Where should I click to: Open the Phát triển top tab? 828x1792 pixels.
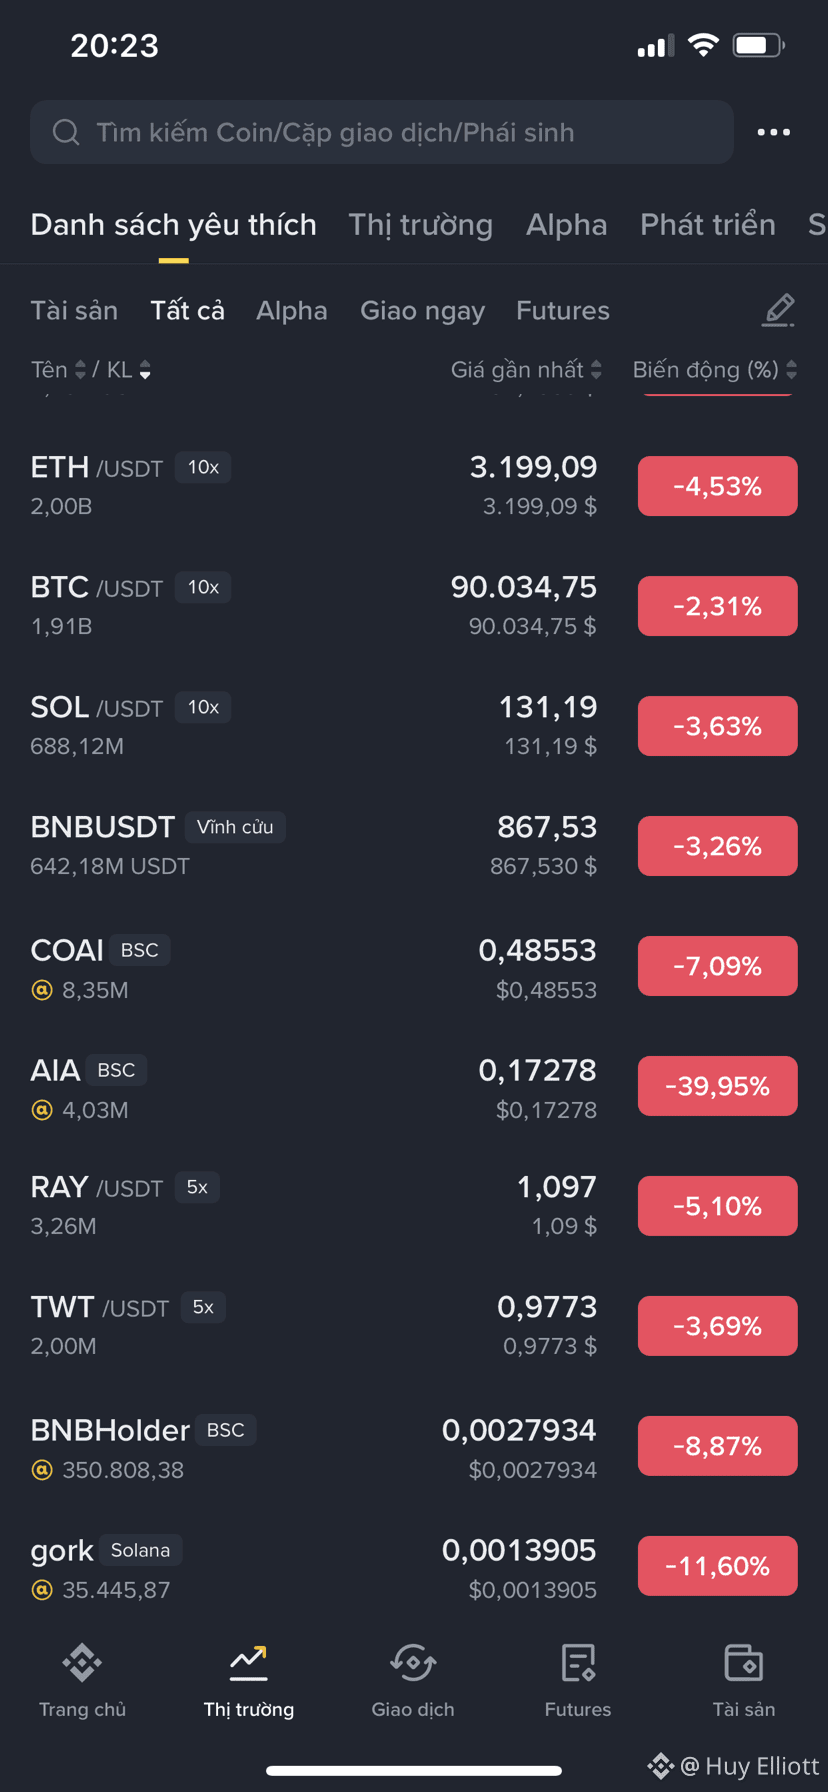click(x=708, y=224)
